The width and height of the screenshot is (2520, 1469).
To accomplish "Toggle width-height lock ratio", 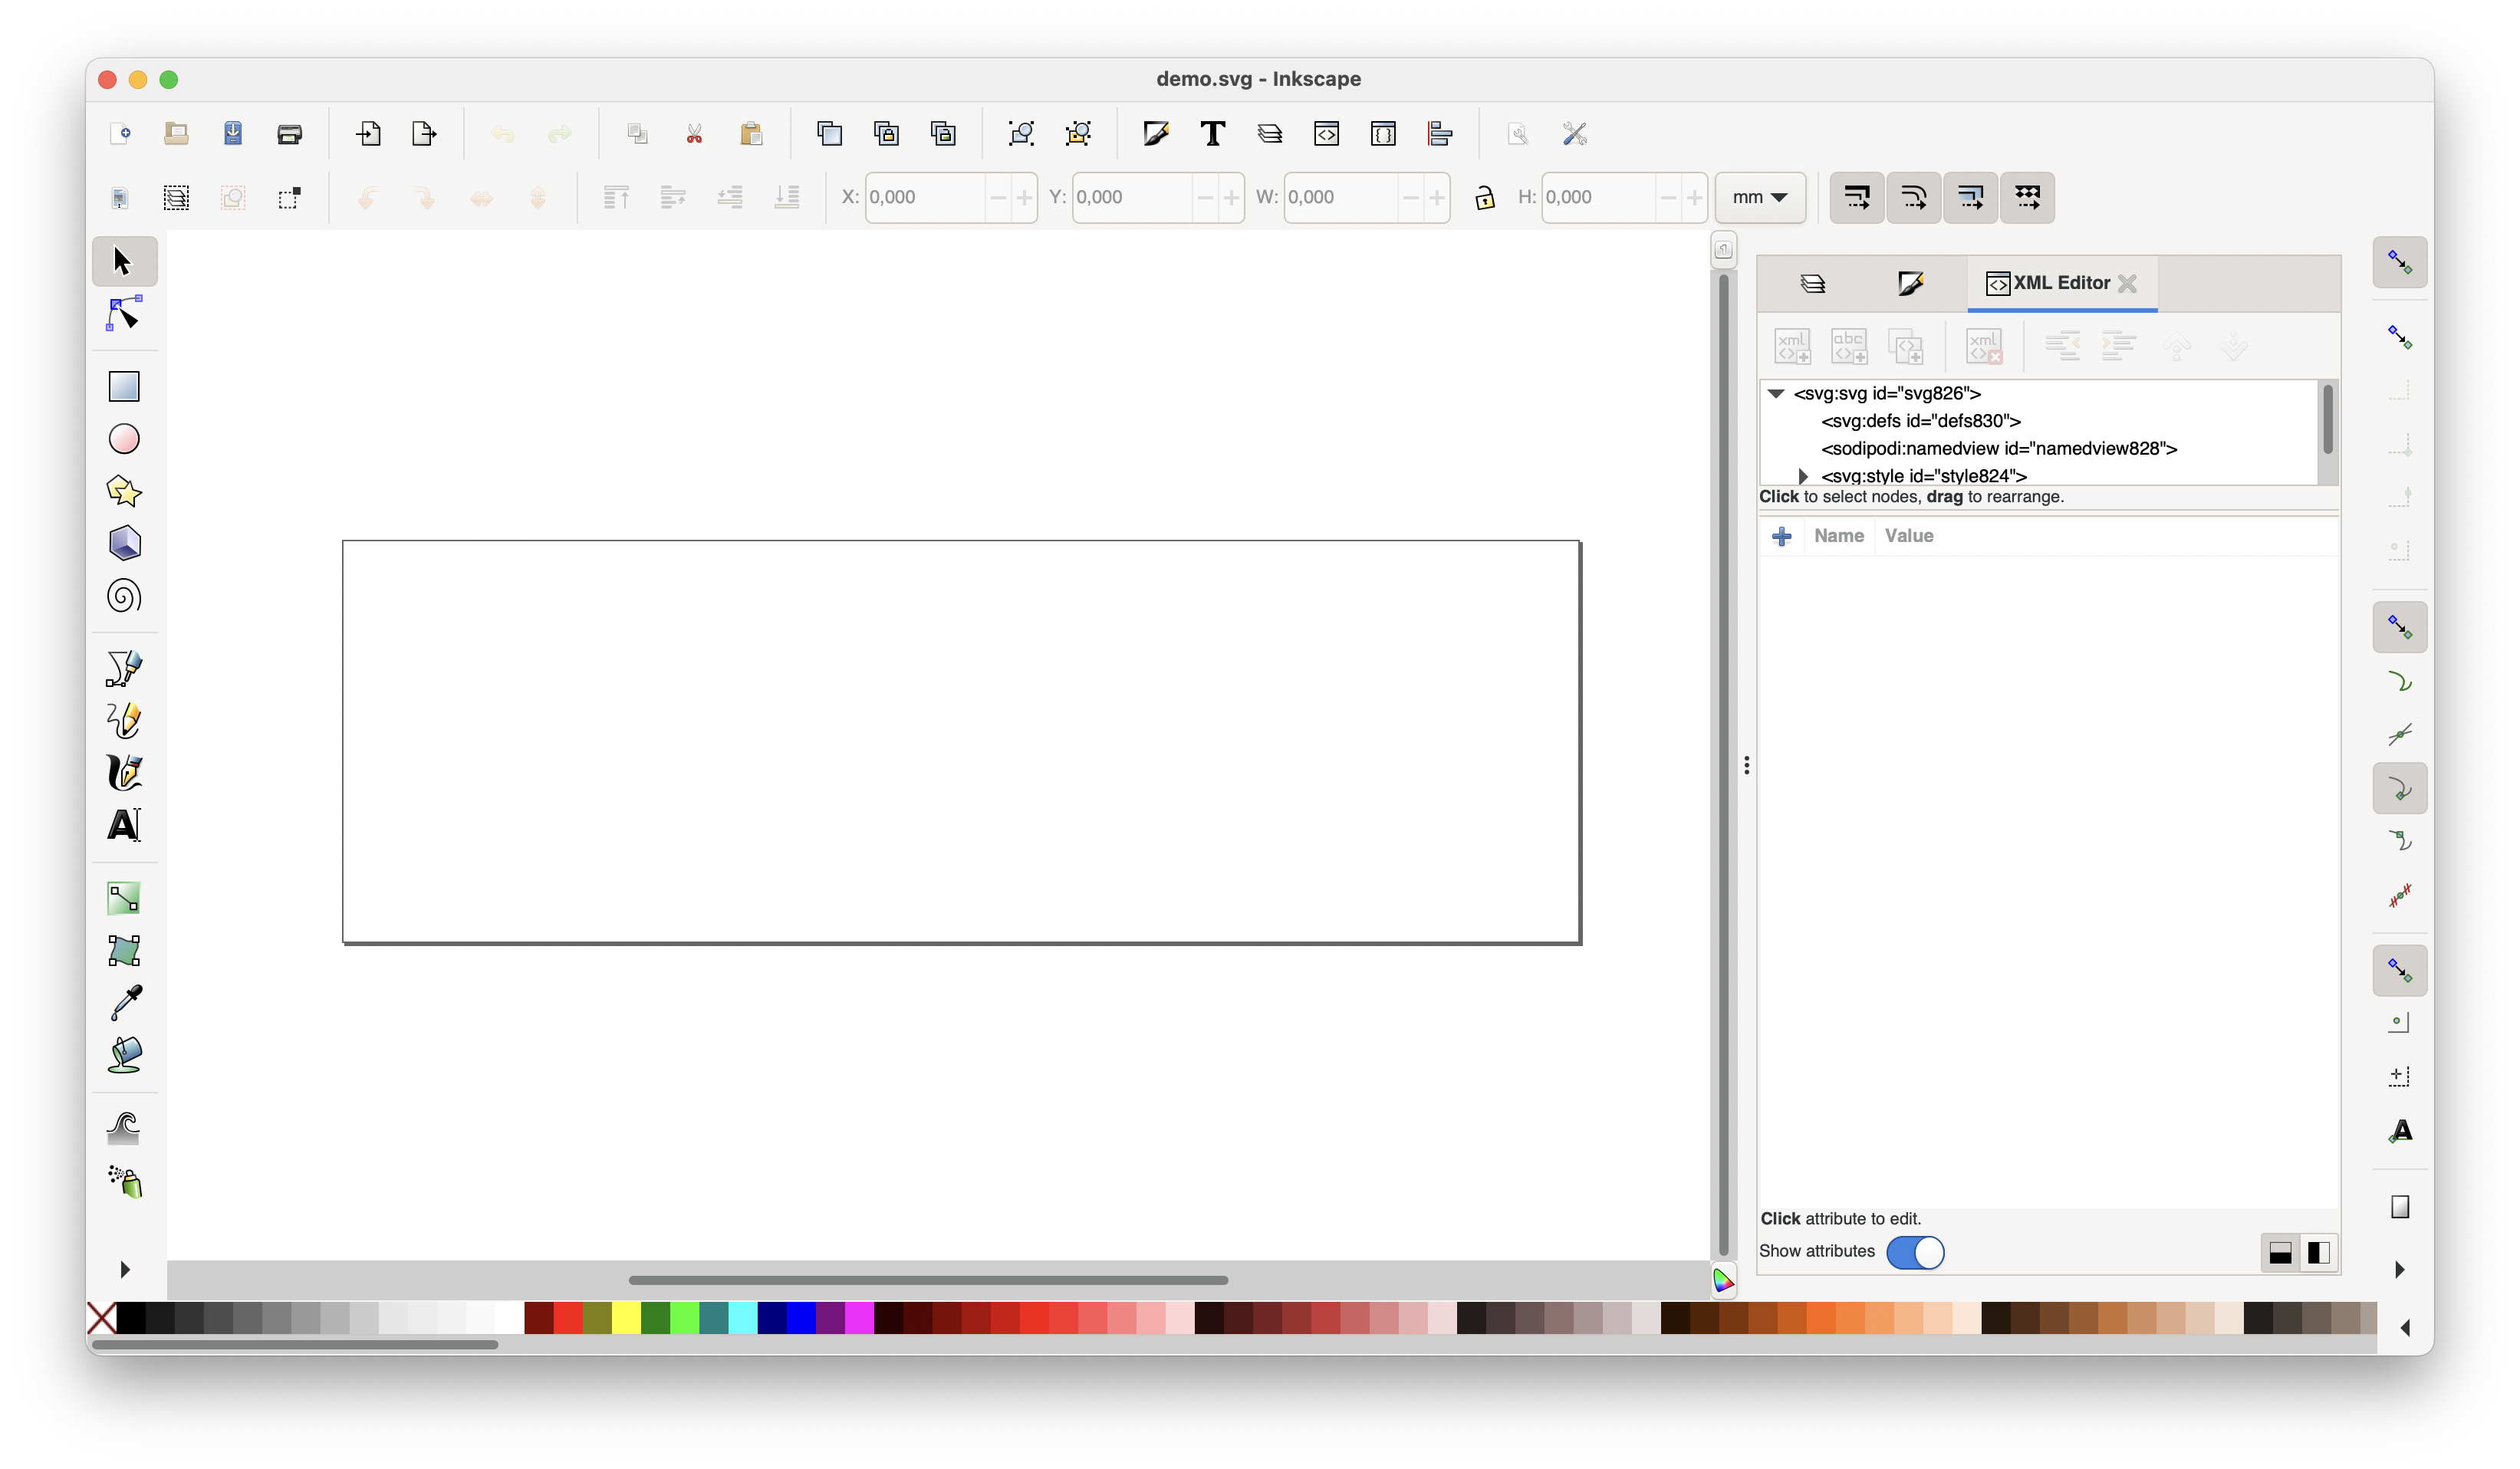I will tap(1485, 197).
